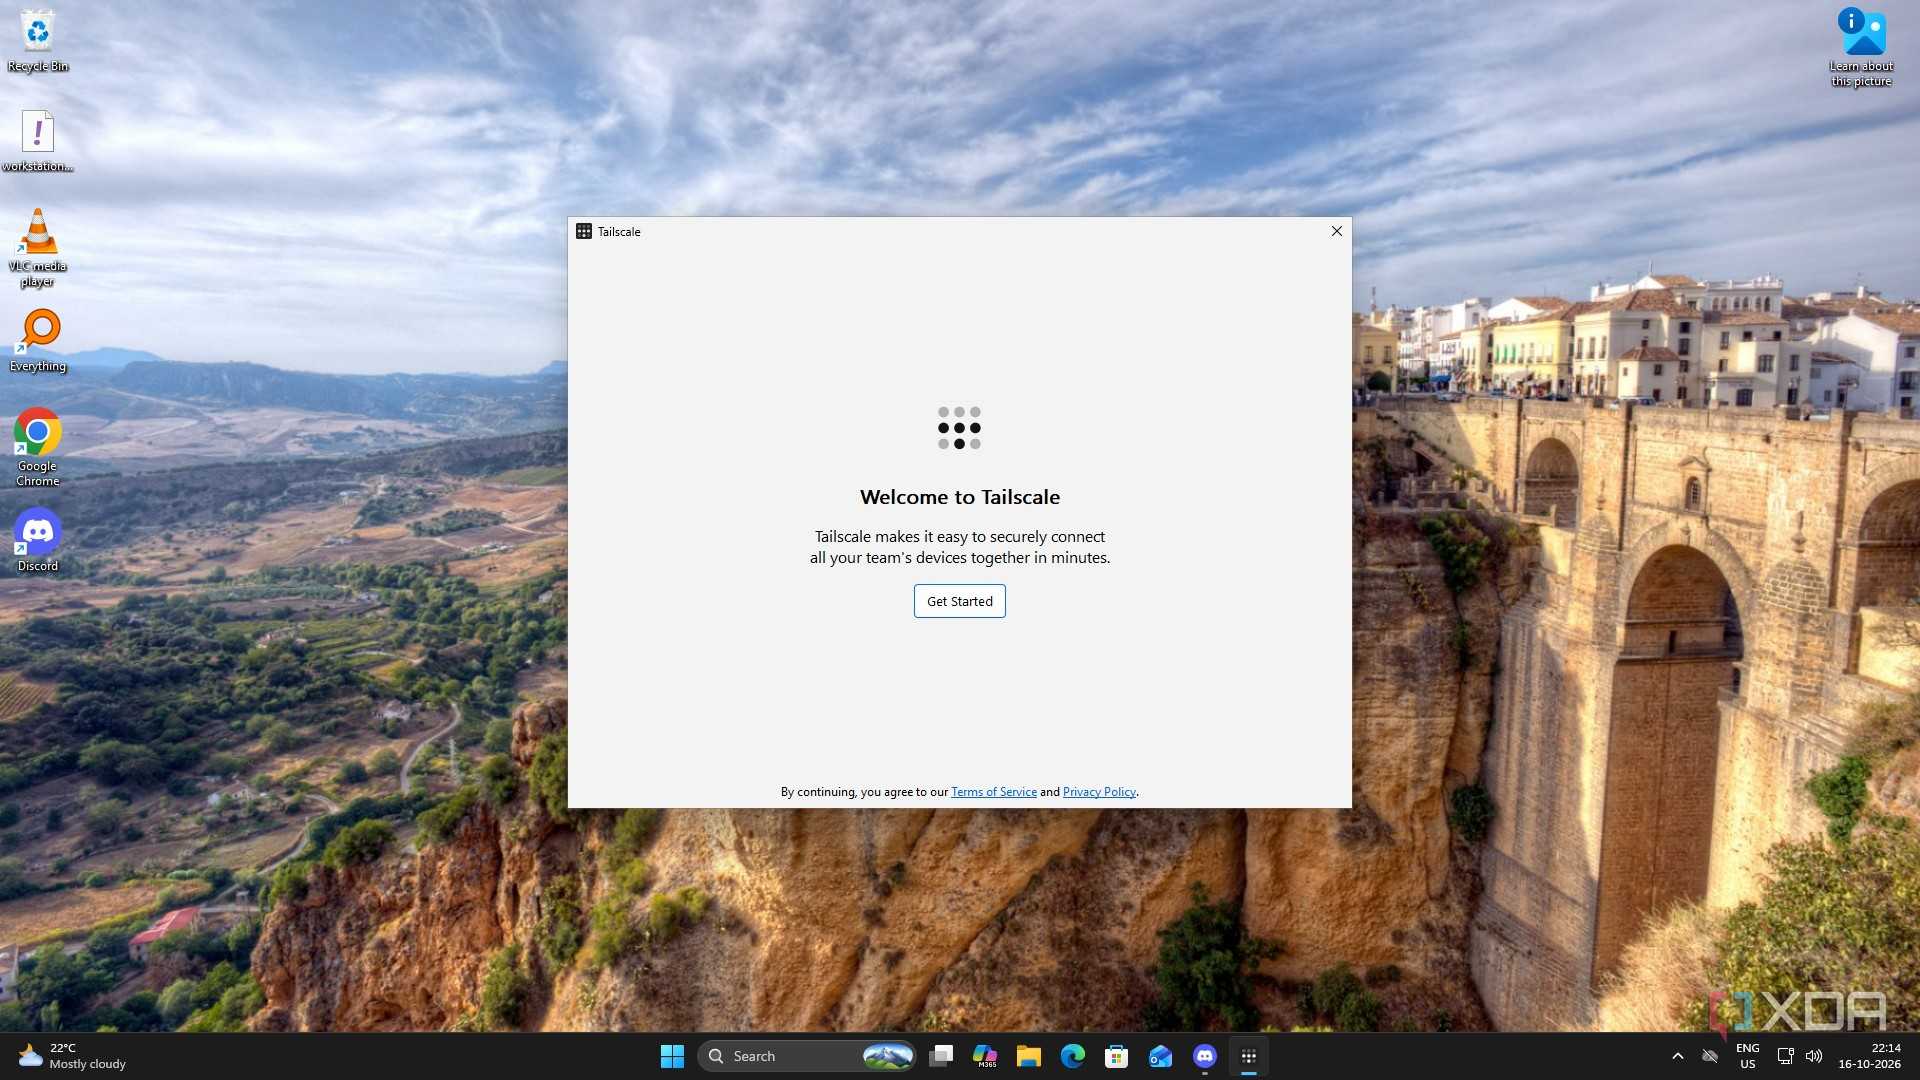Select VLC media player shortcut
The width and height of the screenshot is (1920, 1080).
point(38,248)
